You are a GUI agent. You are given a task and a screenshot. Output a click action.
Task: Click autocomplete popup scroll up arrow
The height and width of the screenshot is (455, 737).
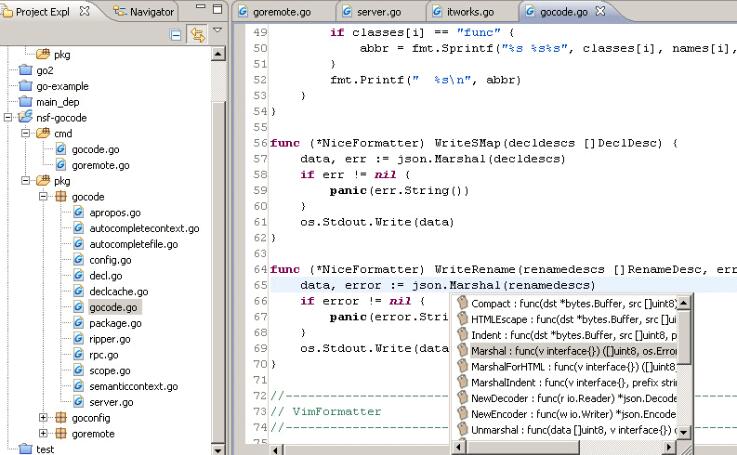(x=684, y=302)
